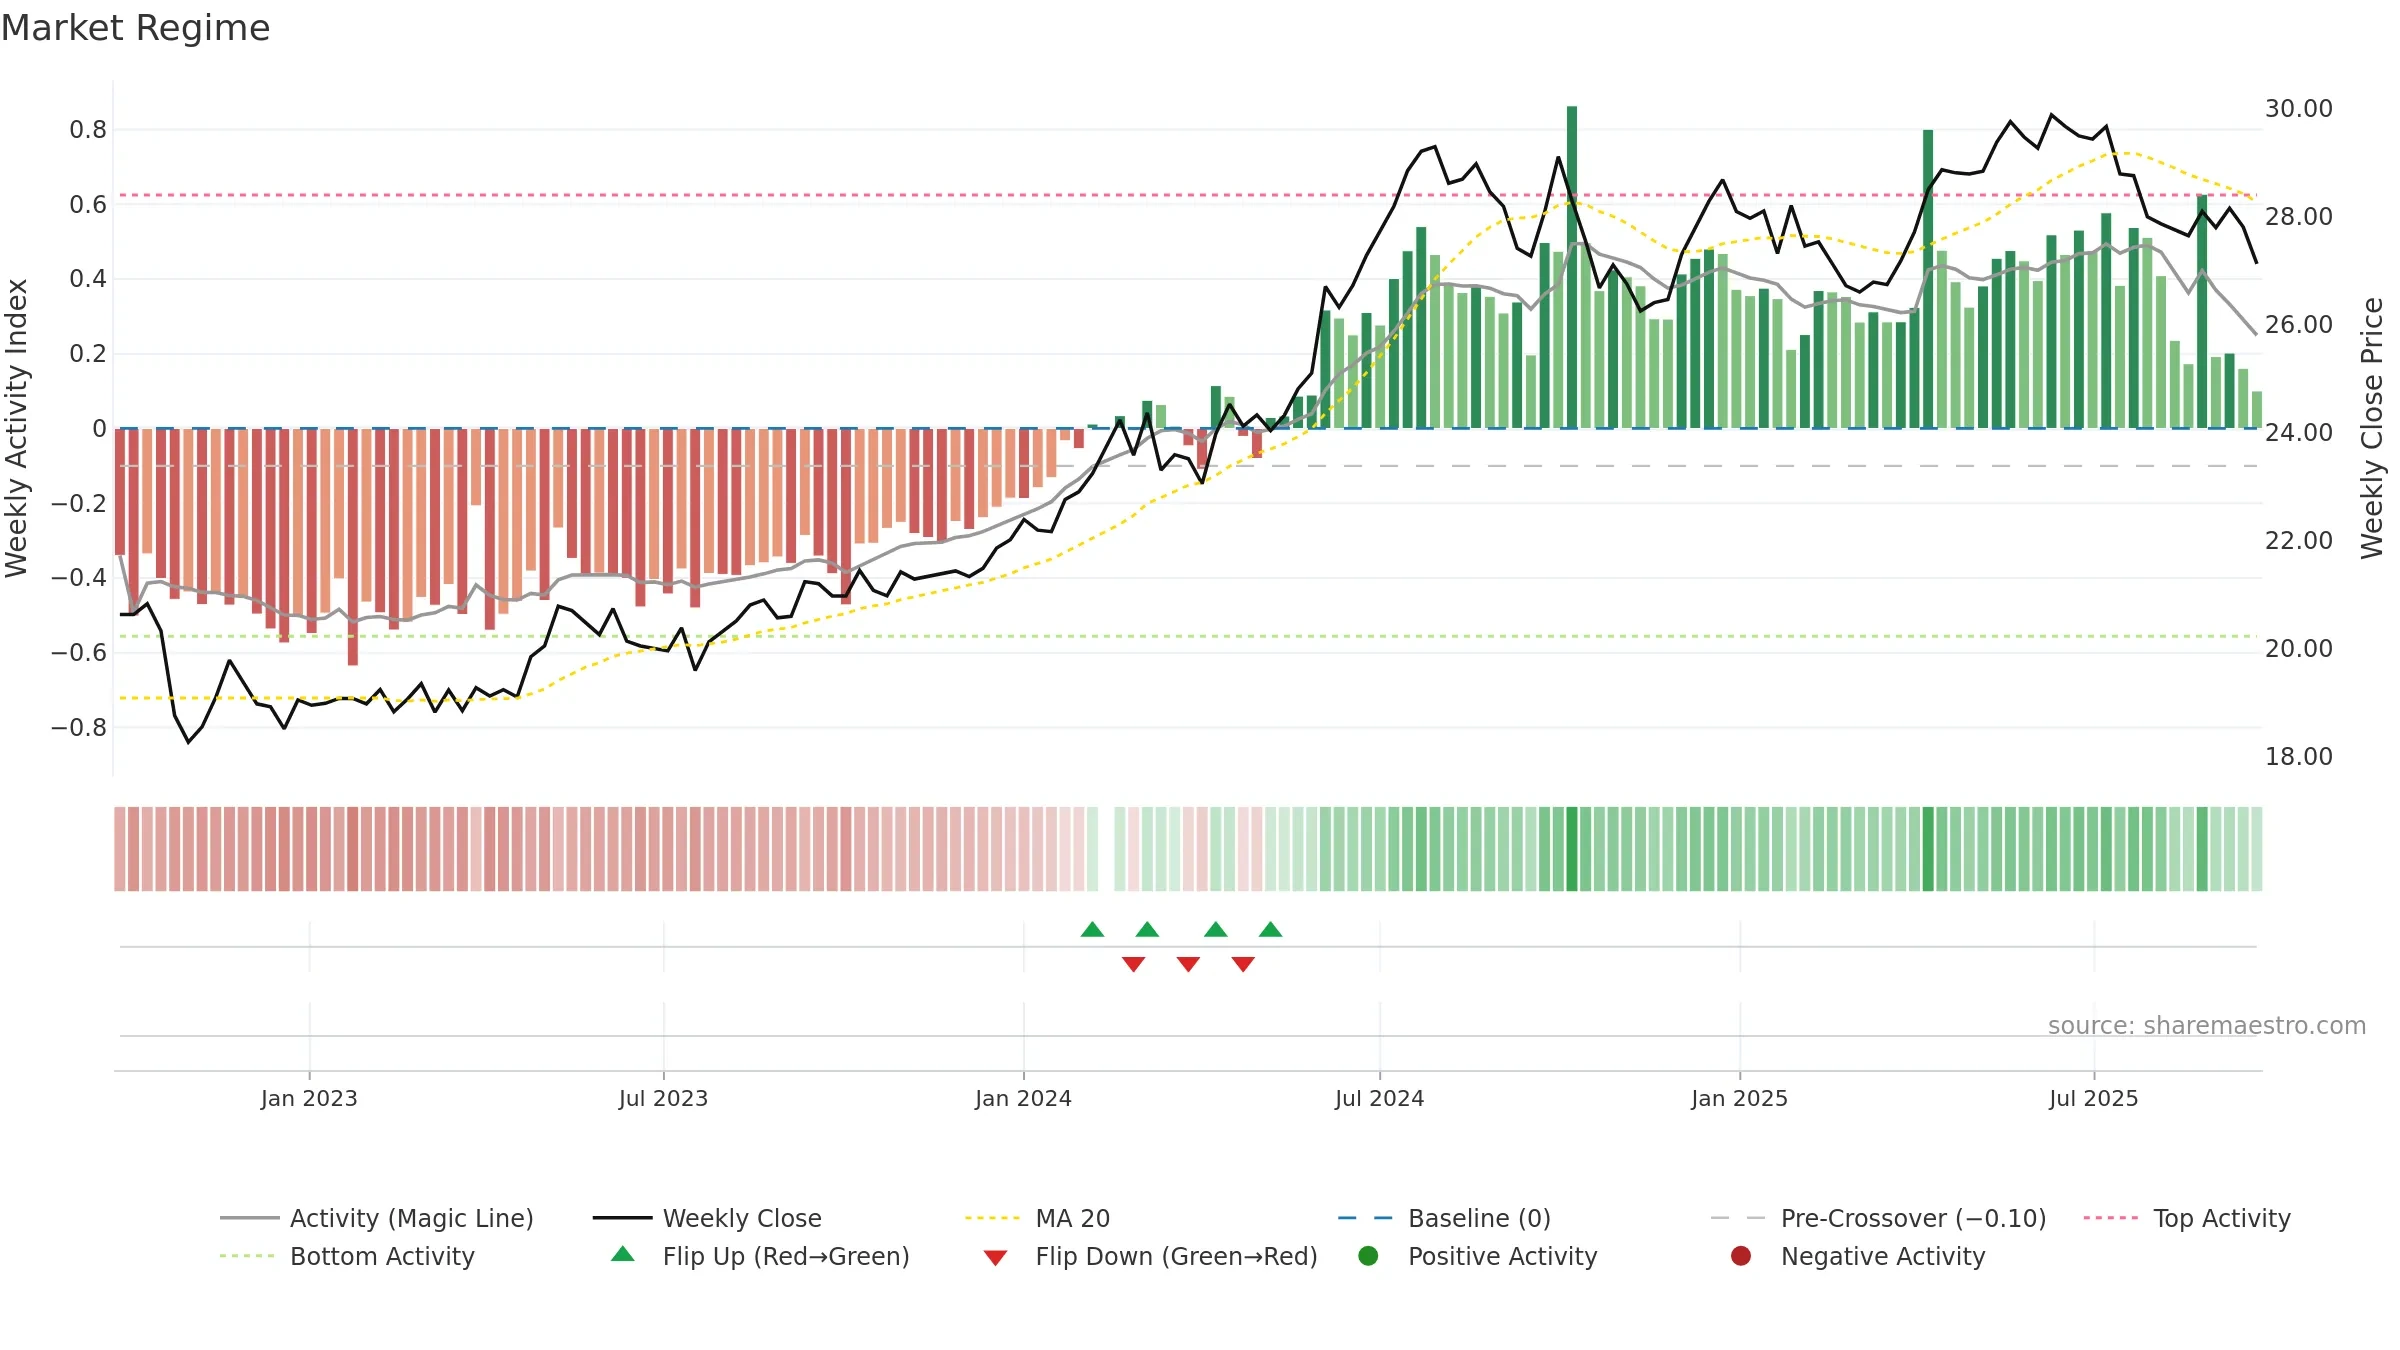Click the dark red Negative Activity circle icon
2400x1350 pixels.
coord(1741,1255)
